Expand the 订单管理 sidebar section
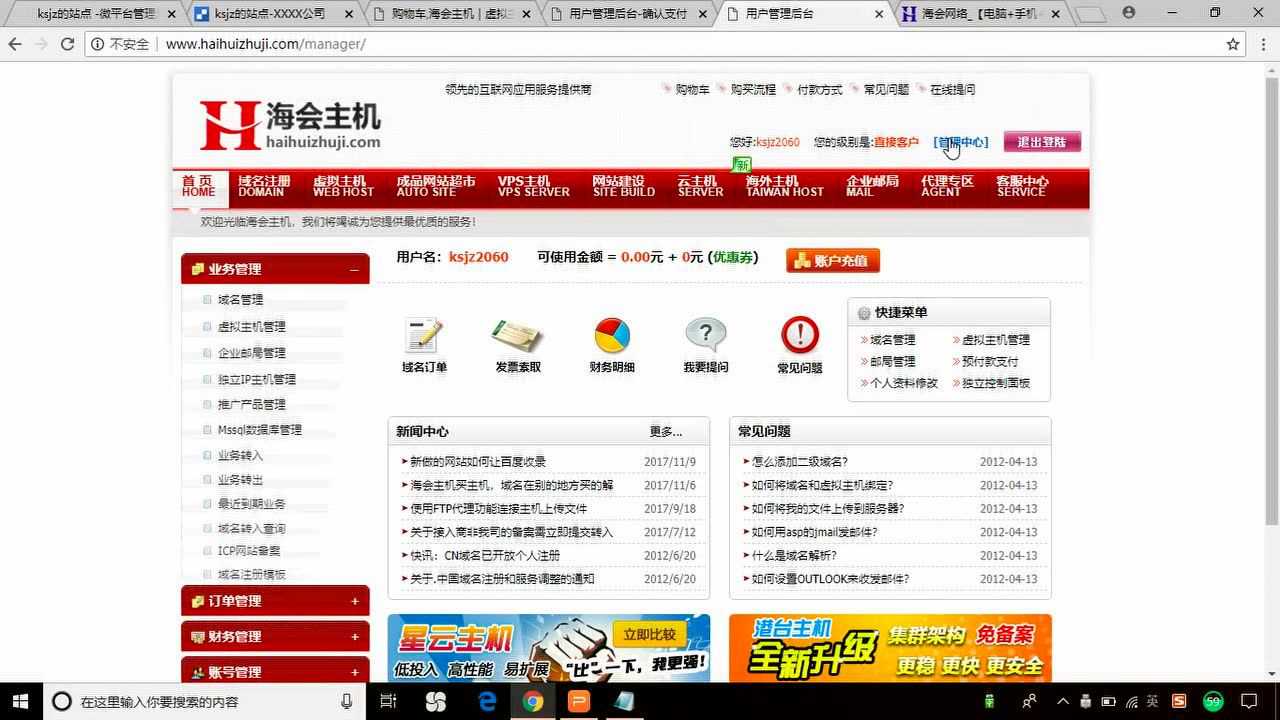The width and height of the screenshot is (1280, 720). [x=275, y=601]
